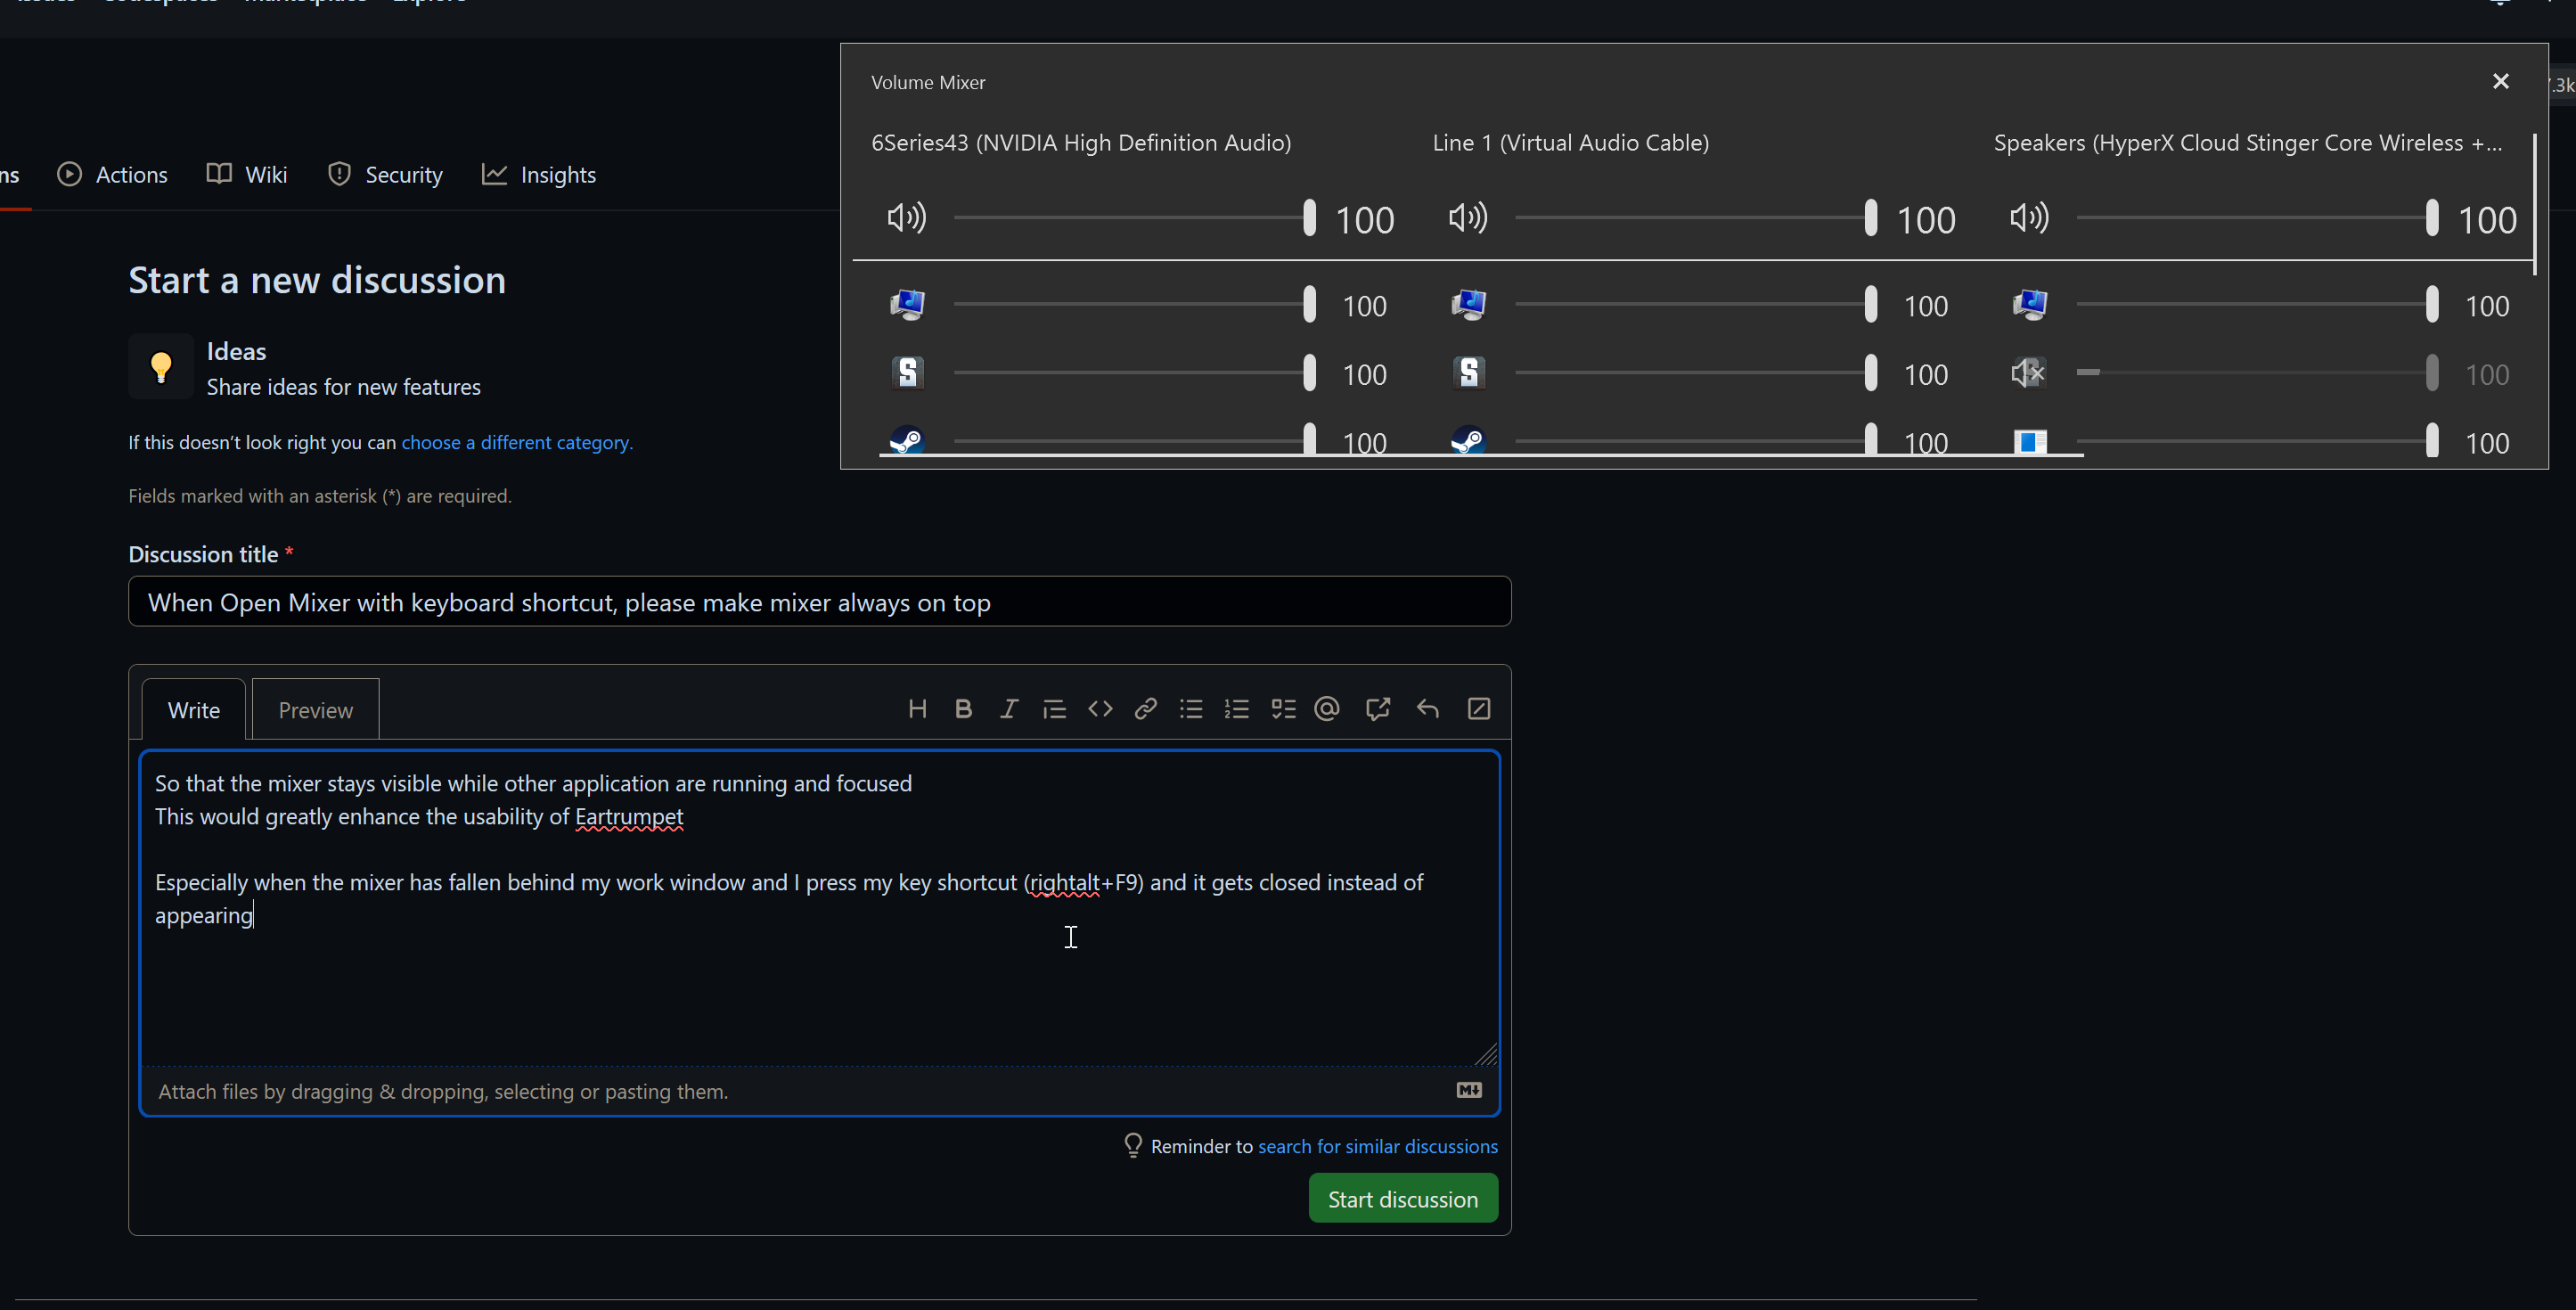Insert a hyperlink into the description
Screen dimensions: 2576x1310
pyautogui.click(x=1145, y=708)
